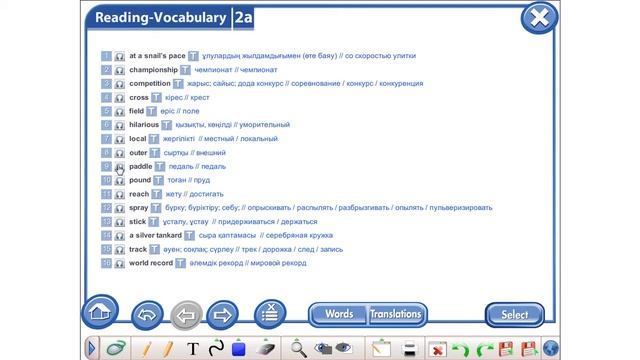Click the clear list button with X
The width and height of the screenshot is (640, 360).
(270, 314)
